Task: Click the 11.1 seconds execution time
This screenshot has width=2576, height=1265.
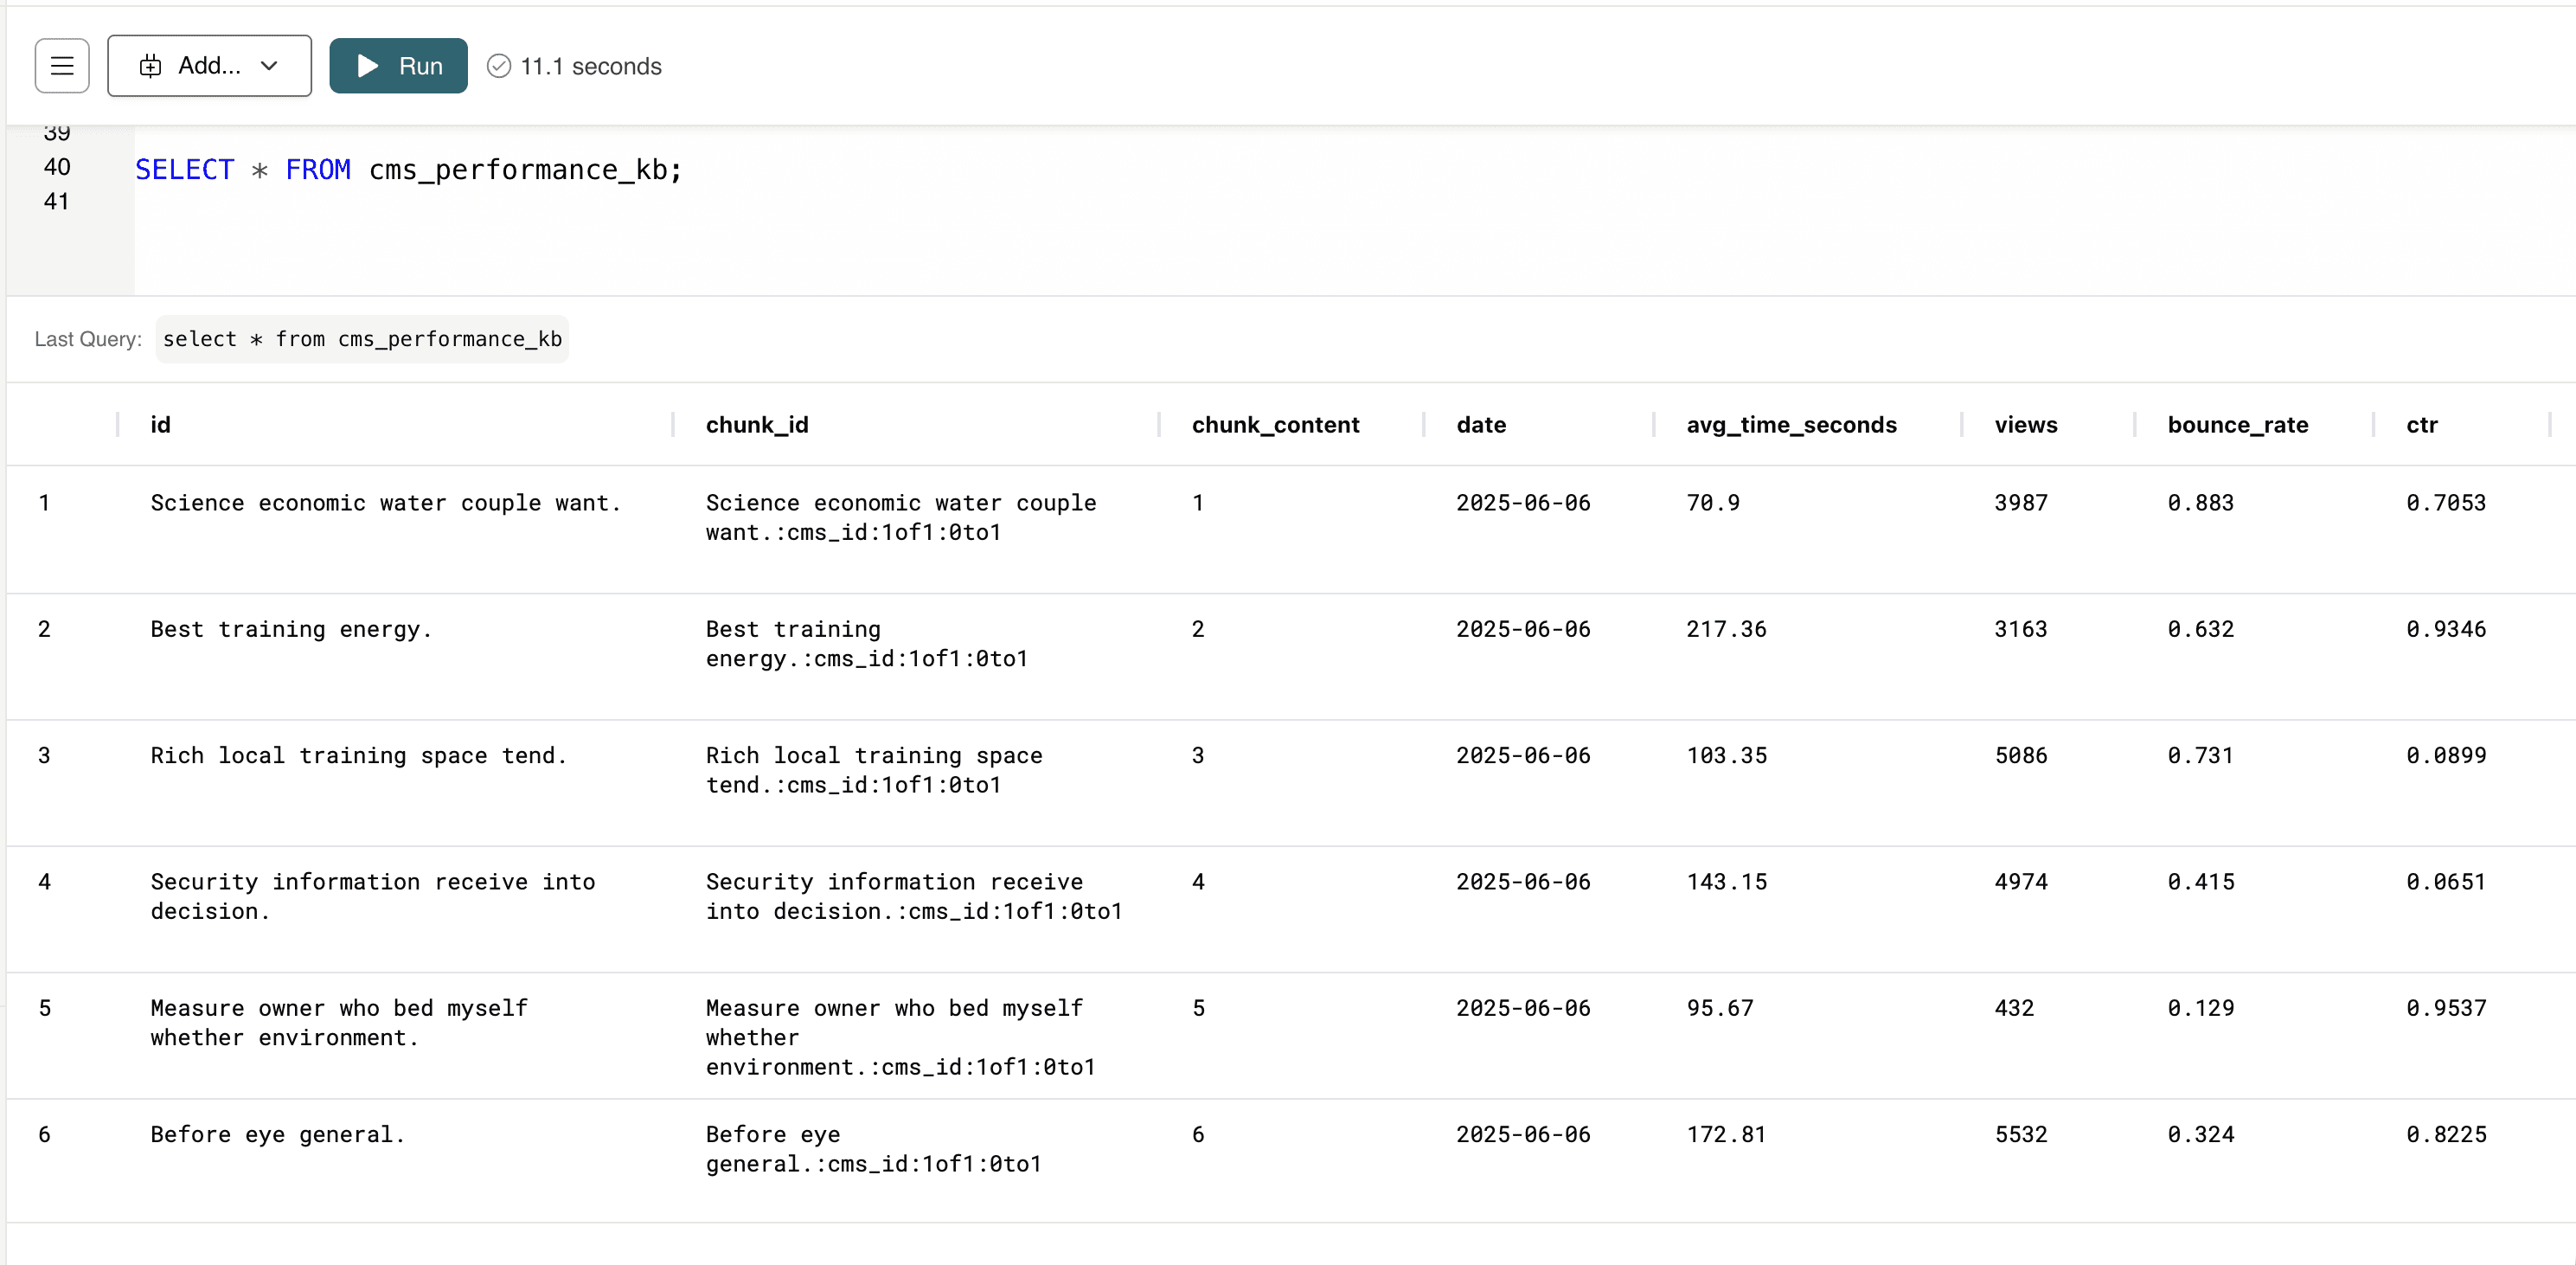Action: [x=590, y=66]
